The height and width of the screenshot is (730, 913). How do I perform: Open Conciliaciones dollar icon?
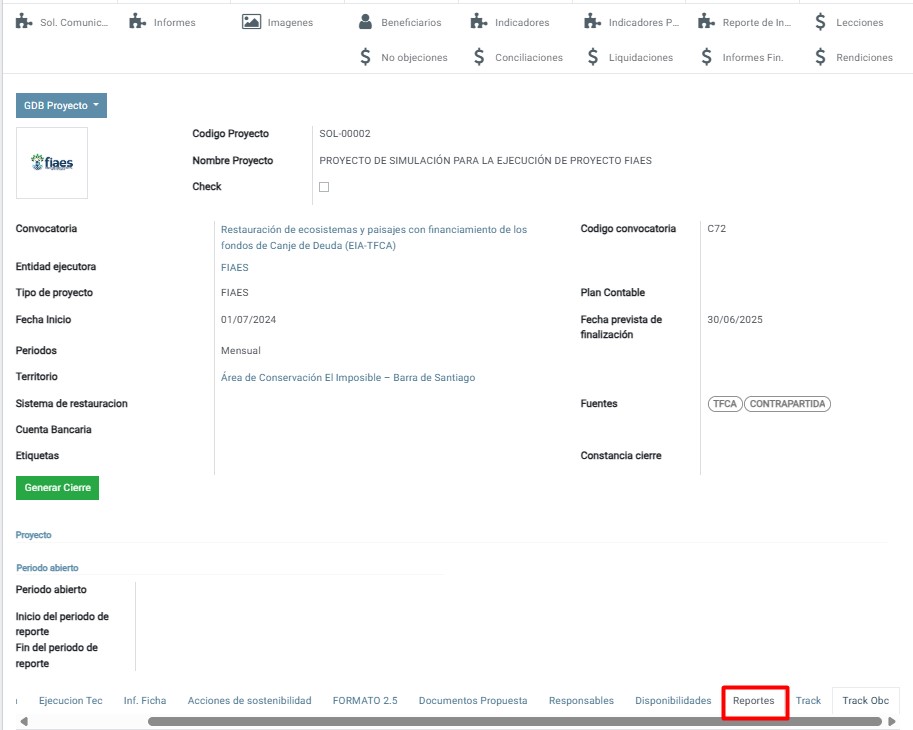pyautogui.click(x=479, y=57)
